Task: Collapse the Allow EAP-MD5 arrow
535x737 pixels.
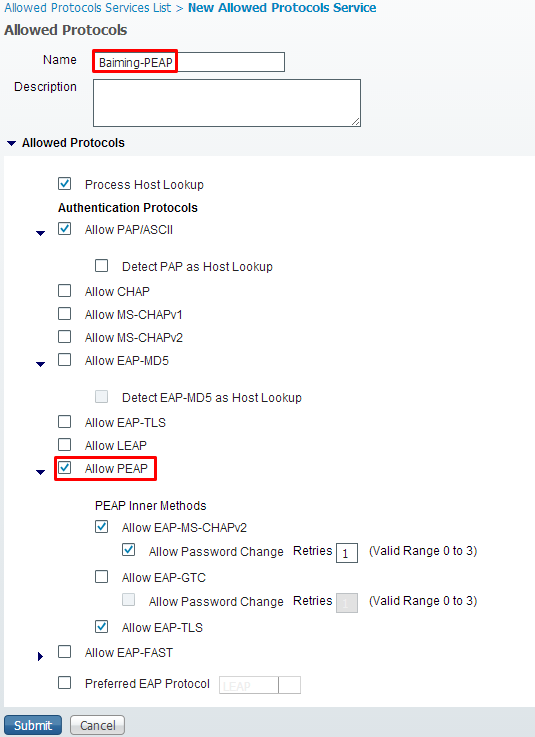Action: click(40, 364)
